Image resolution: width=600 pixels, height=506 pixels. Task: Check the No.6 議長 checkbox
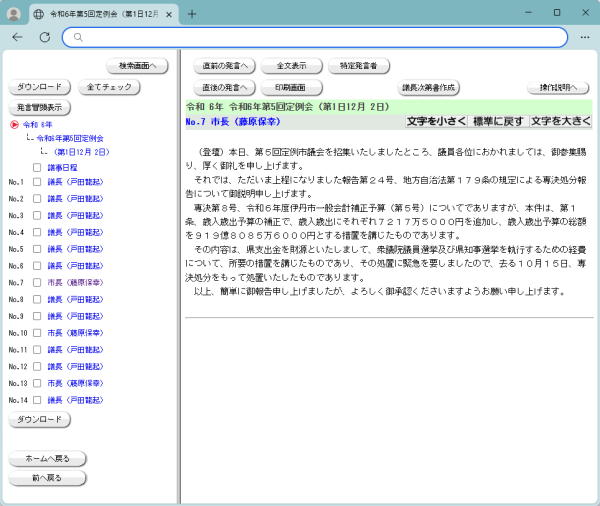(37, 266)
